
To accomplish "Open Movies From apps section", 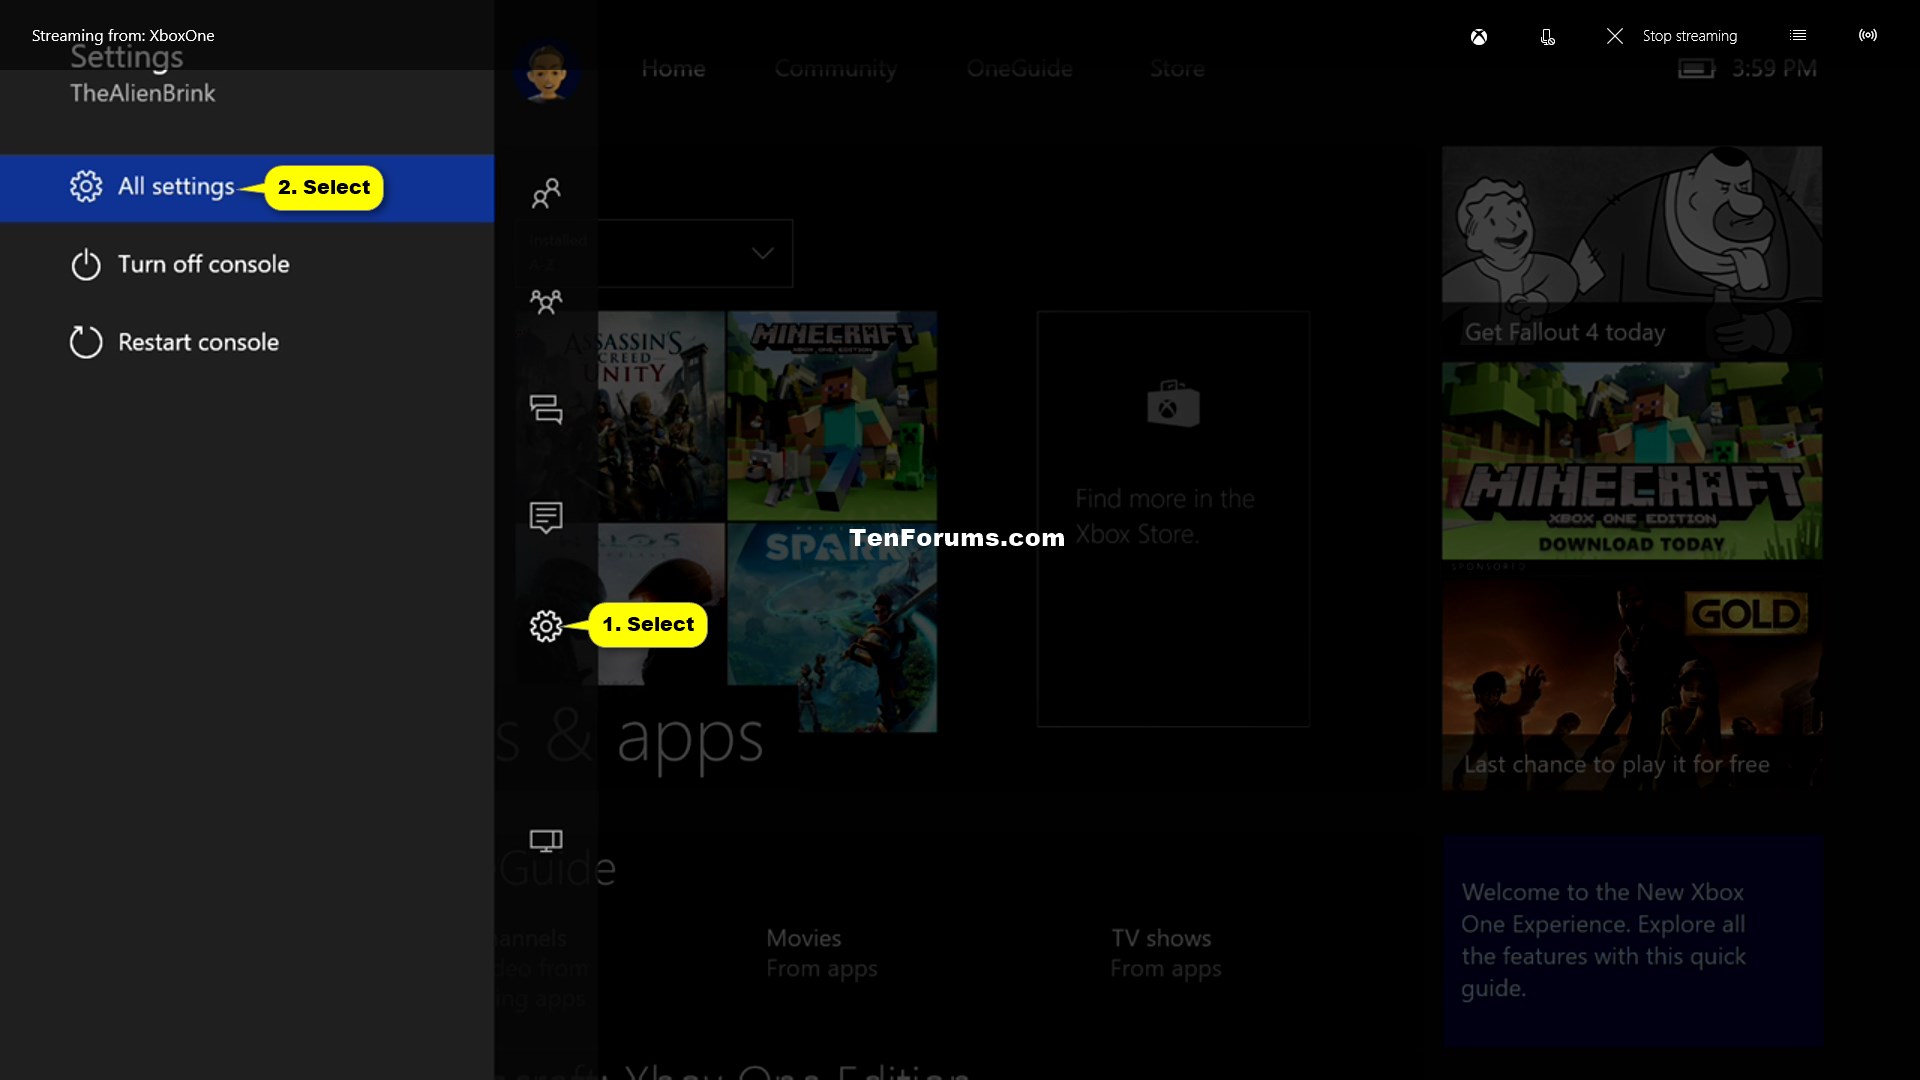I will pos(822,952).
